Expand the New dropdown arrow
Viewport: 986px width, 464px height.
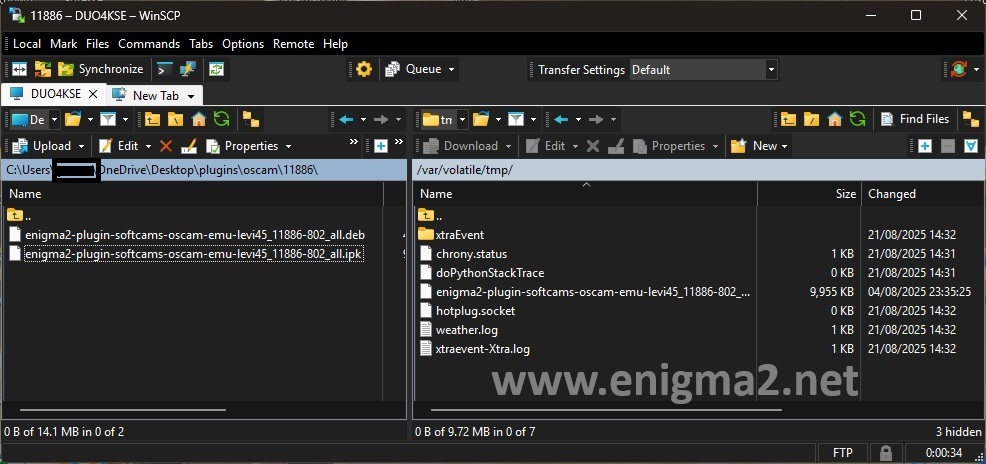(784, 146)
